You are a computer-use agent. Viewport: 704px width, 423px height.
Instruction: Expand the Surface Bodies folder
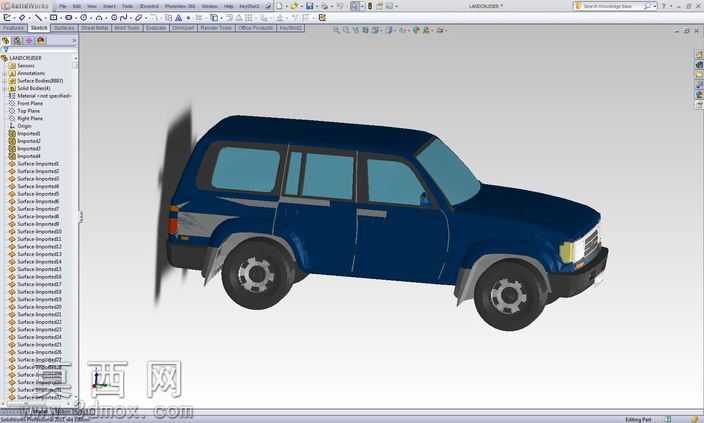click(x=4, y=81)
